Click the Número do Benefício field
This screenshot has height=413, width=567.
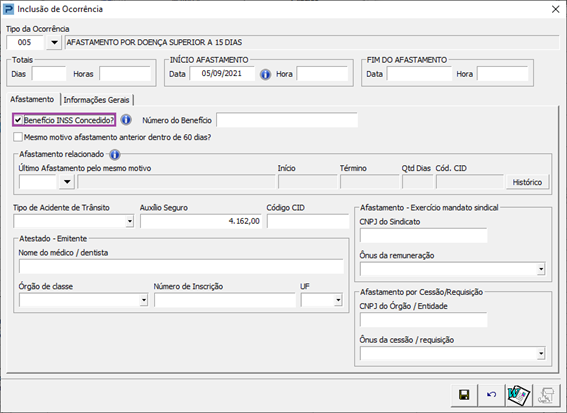point(287,120)
